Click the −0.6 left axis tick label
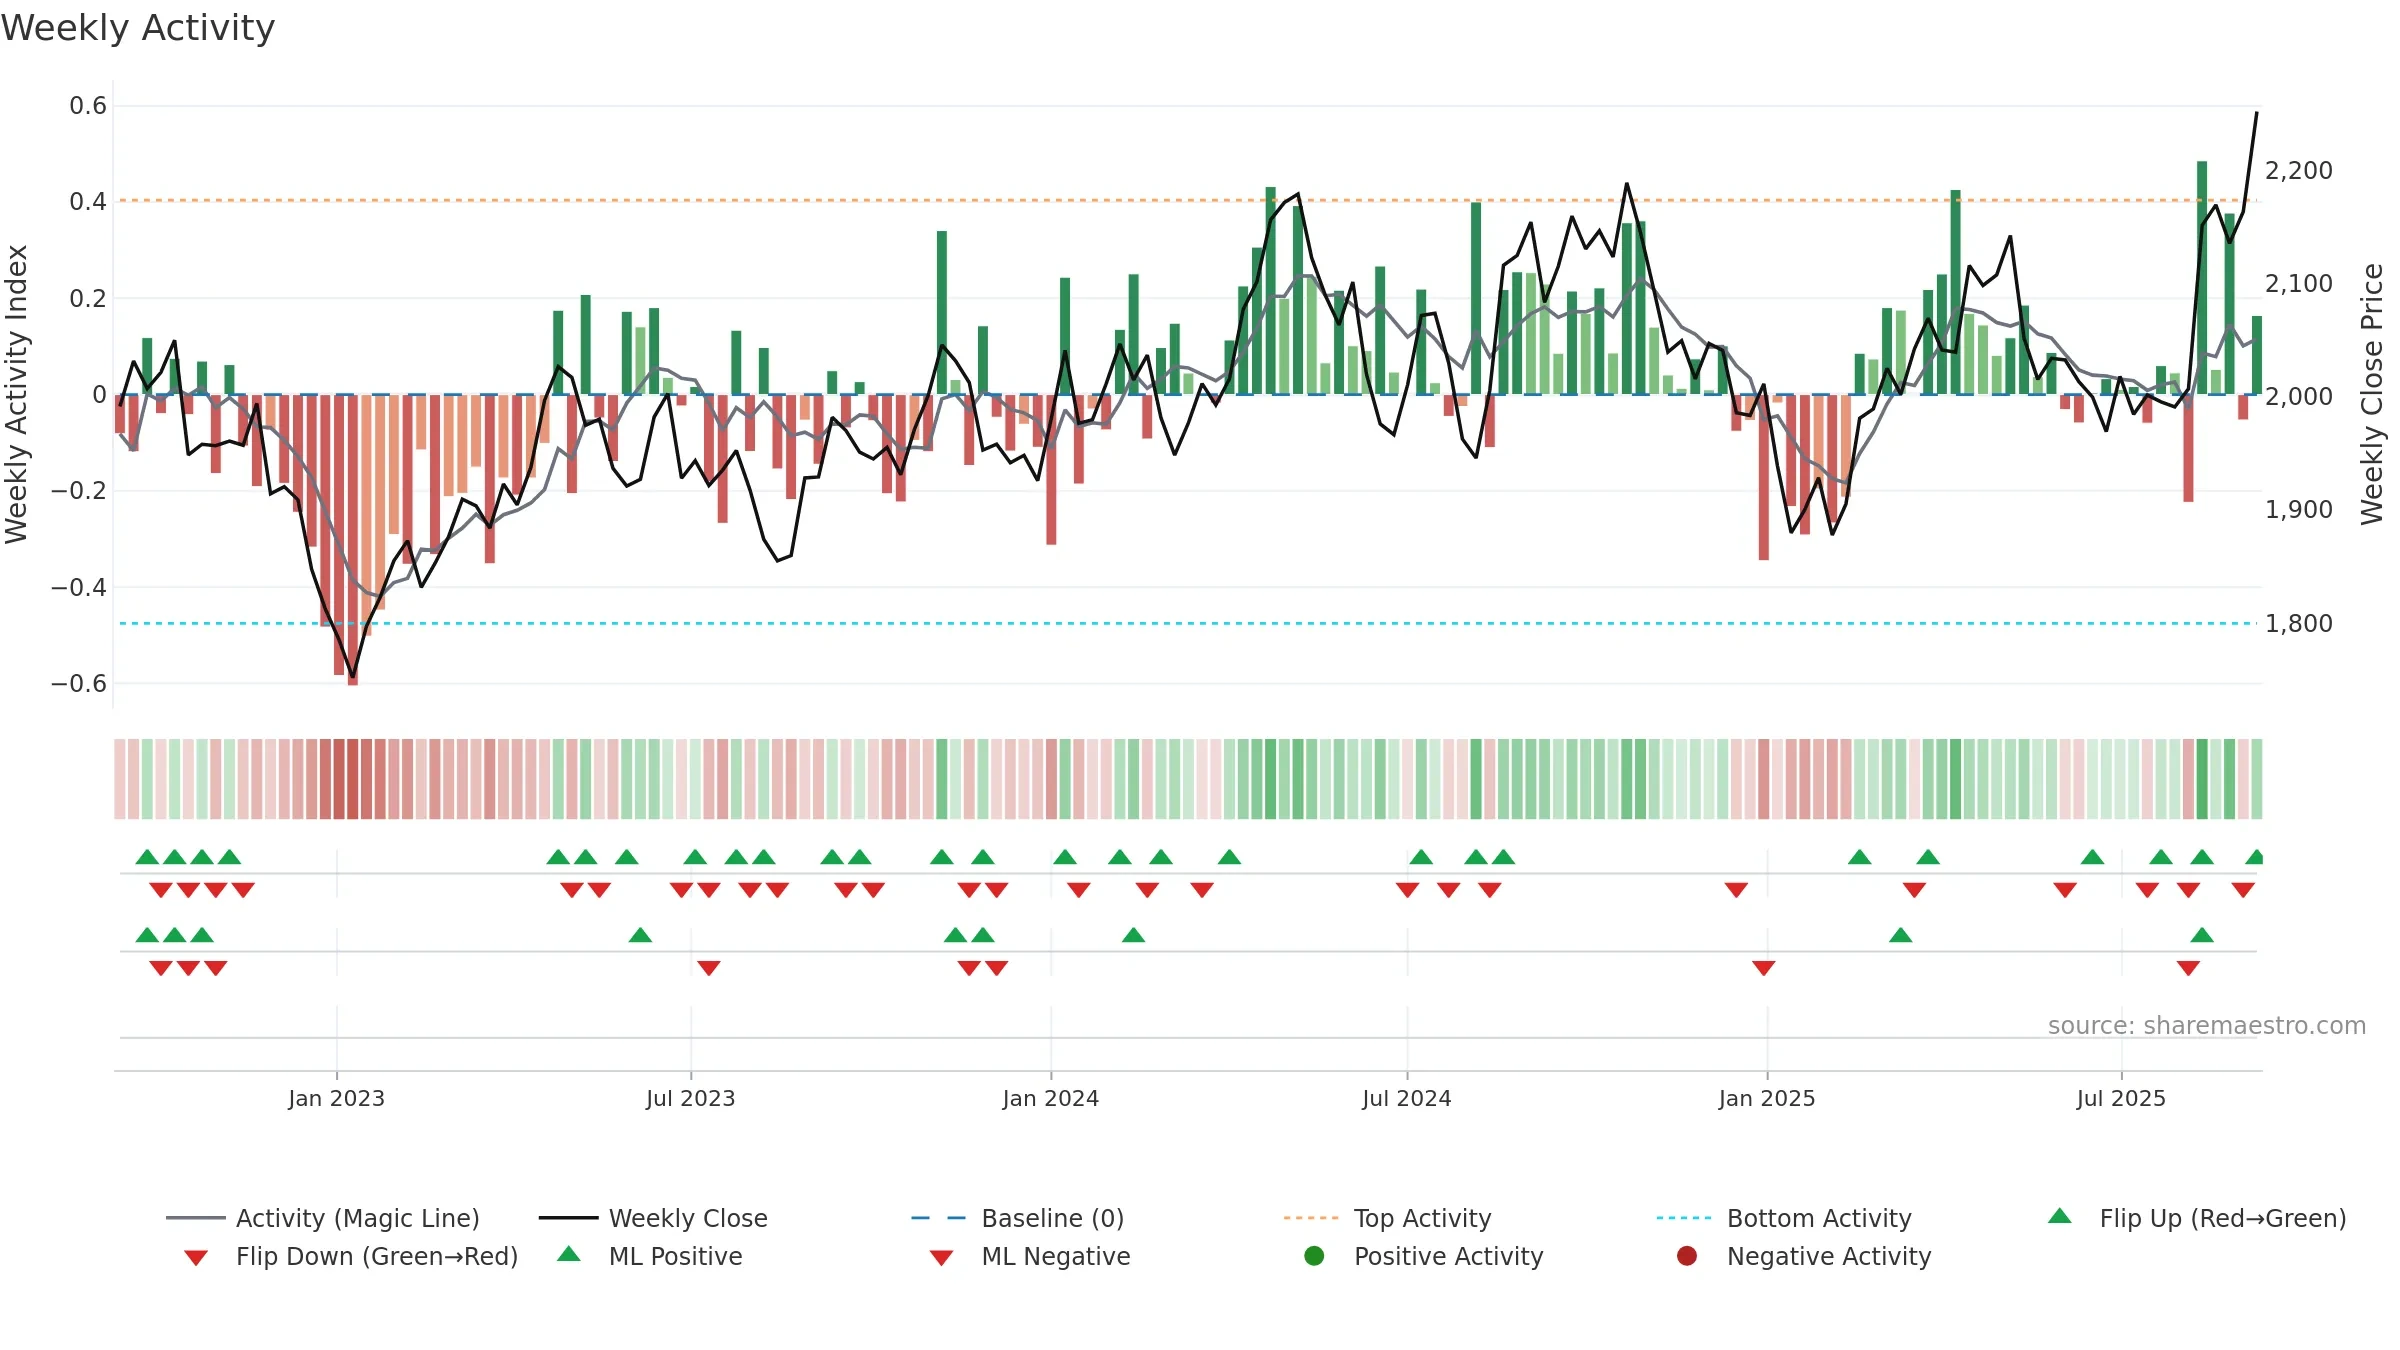Screen dimensions: 2400x1350 79,684
